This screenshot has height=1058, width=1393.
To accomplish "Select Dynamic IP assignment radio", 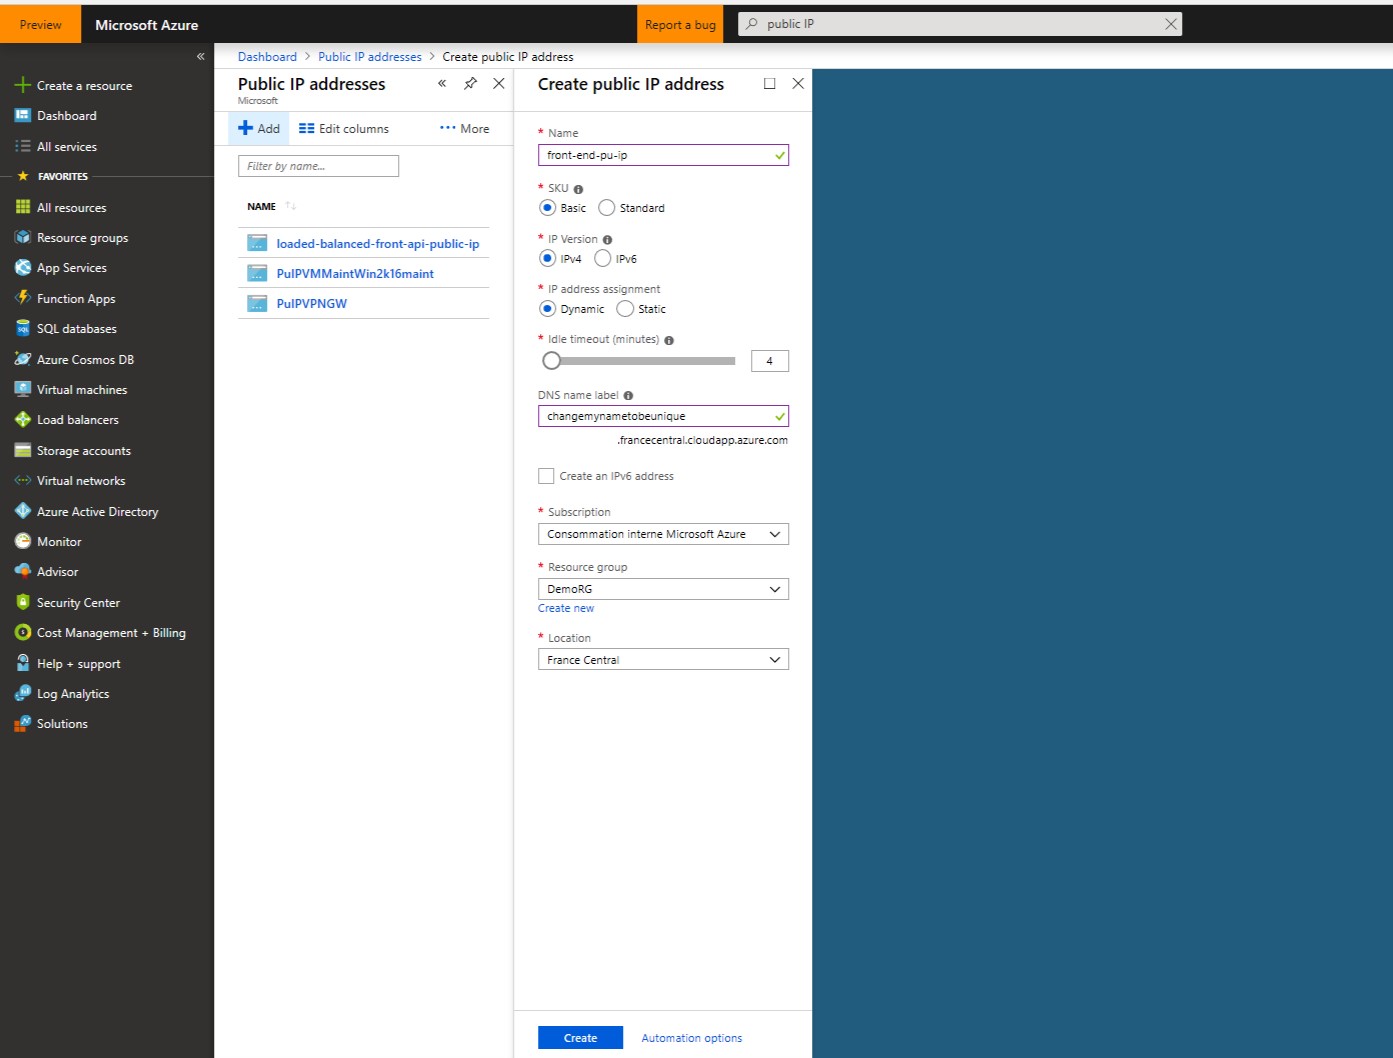I will click(547, 308).
